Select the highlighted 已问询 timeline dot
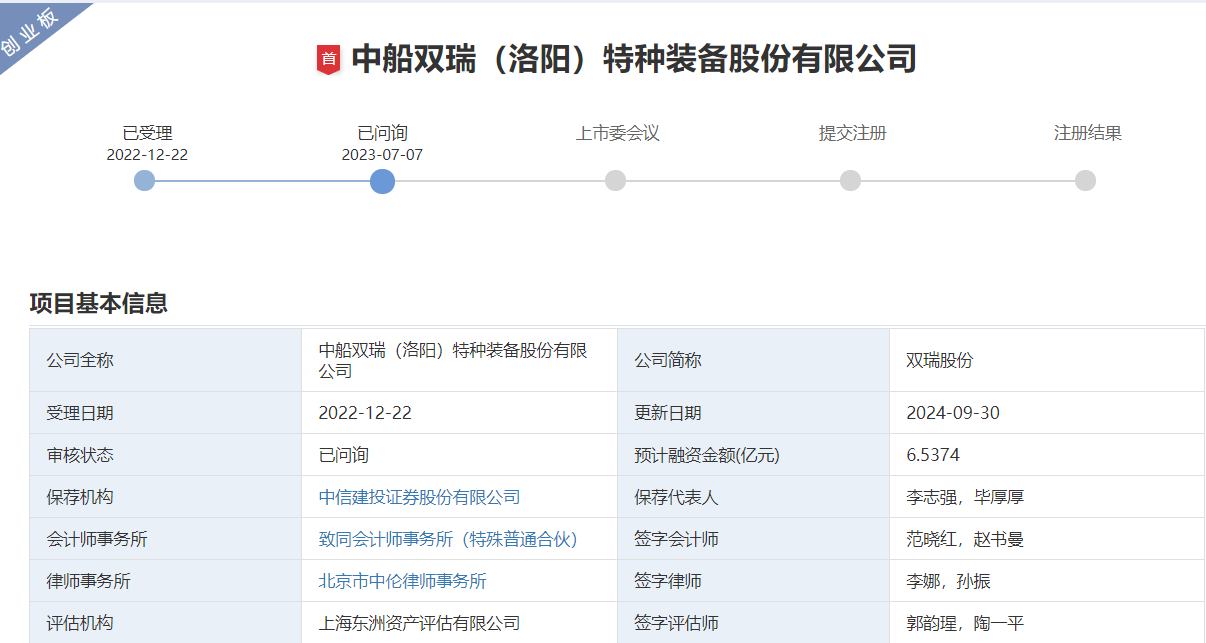1206x643 pixels. click(382, 181)
